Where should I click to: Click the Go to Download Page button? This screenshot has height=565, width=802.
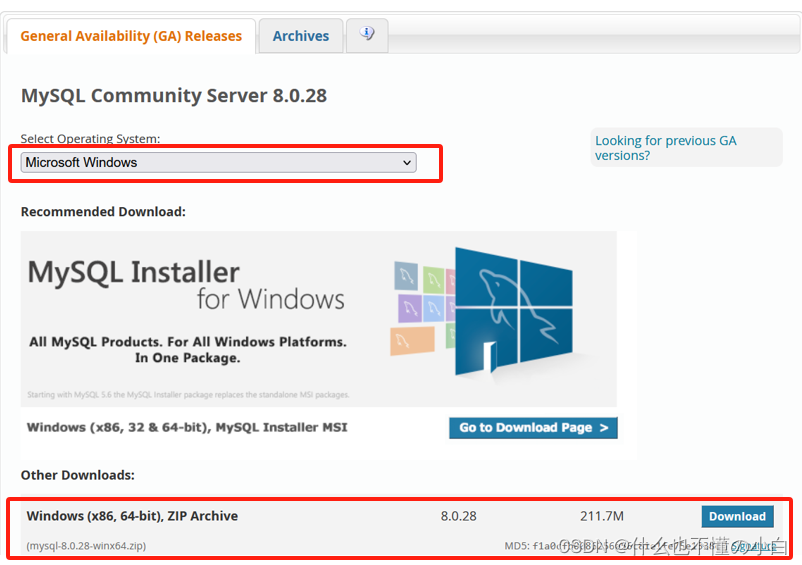tap(533, 427)
